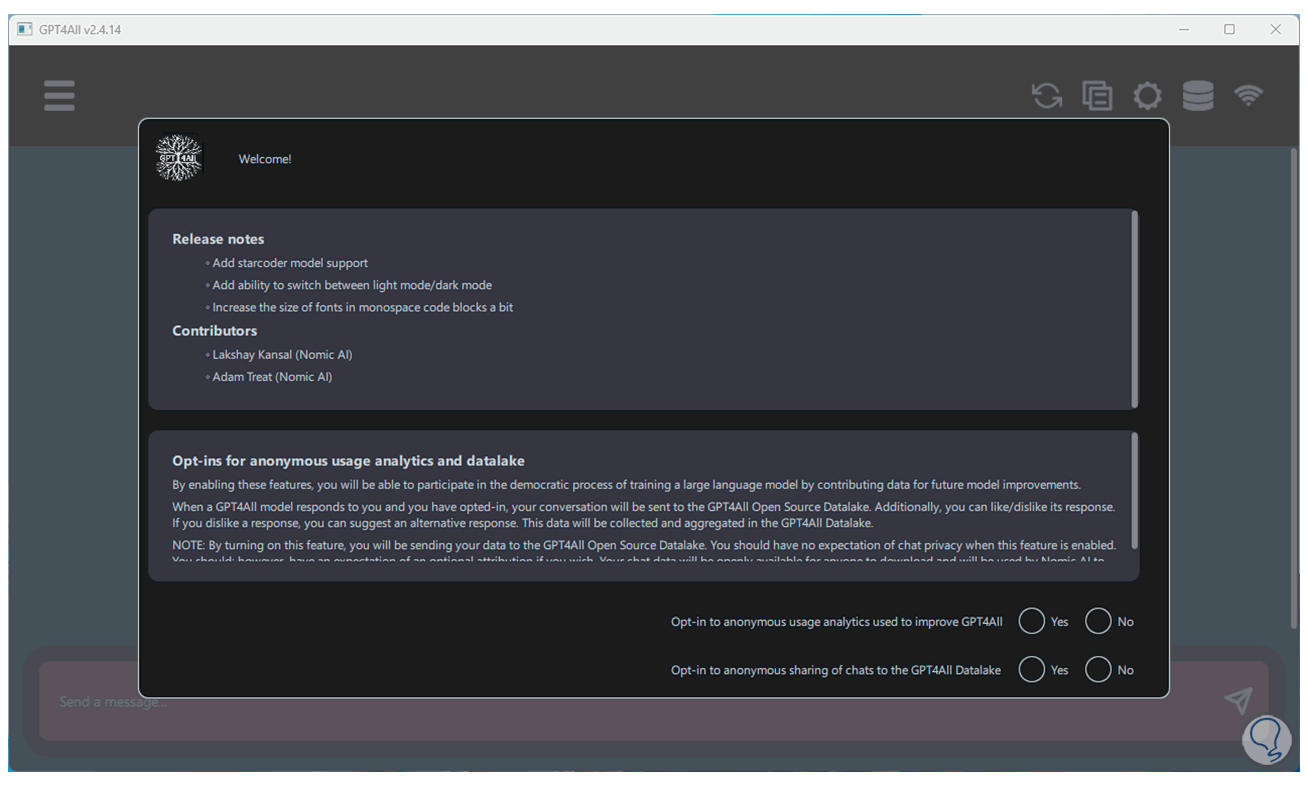The image size is (1308, 786).
Task: Click the 'Opt-in to anonymous usage analytics' label
Action: click(836, 622)
